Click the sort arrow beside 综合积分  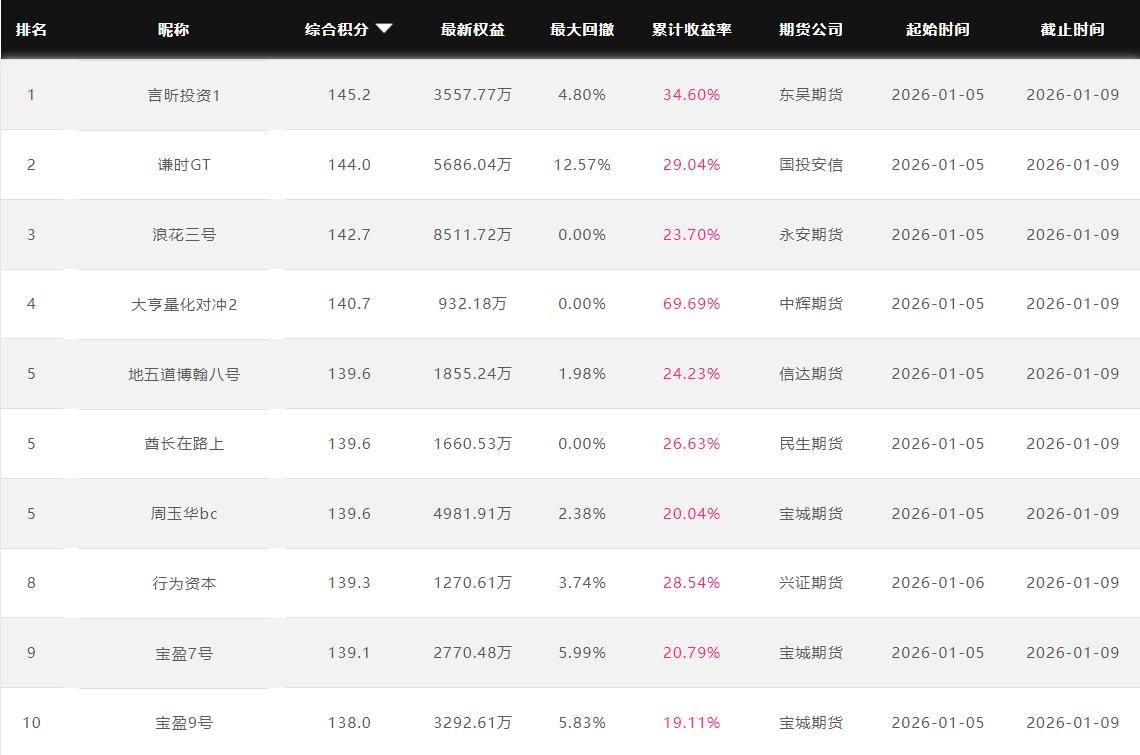(x=384, y=29)
